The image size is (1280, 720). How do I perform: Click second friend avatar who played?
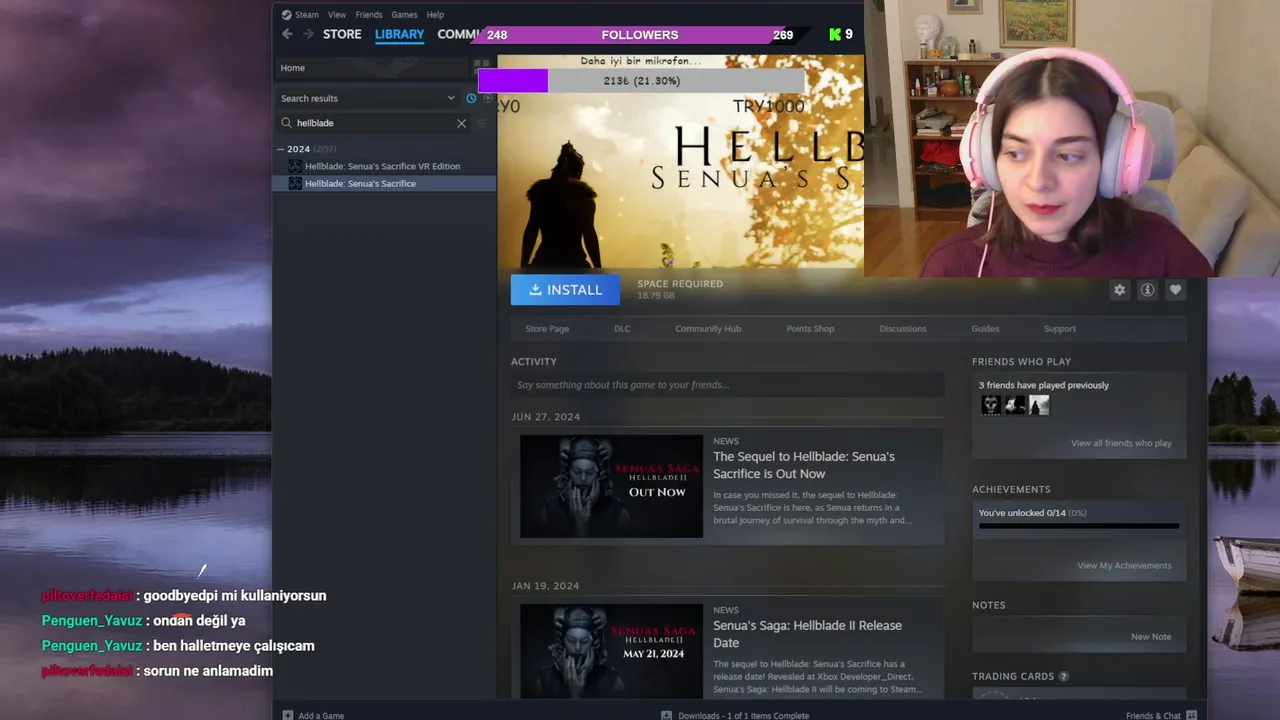coord(1015,405)
